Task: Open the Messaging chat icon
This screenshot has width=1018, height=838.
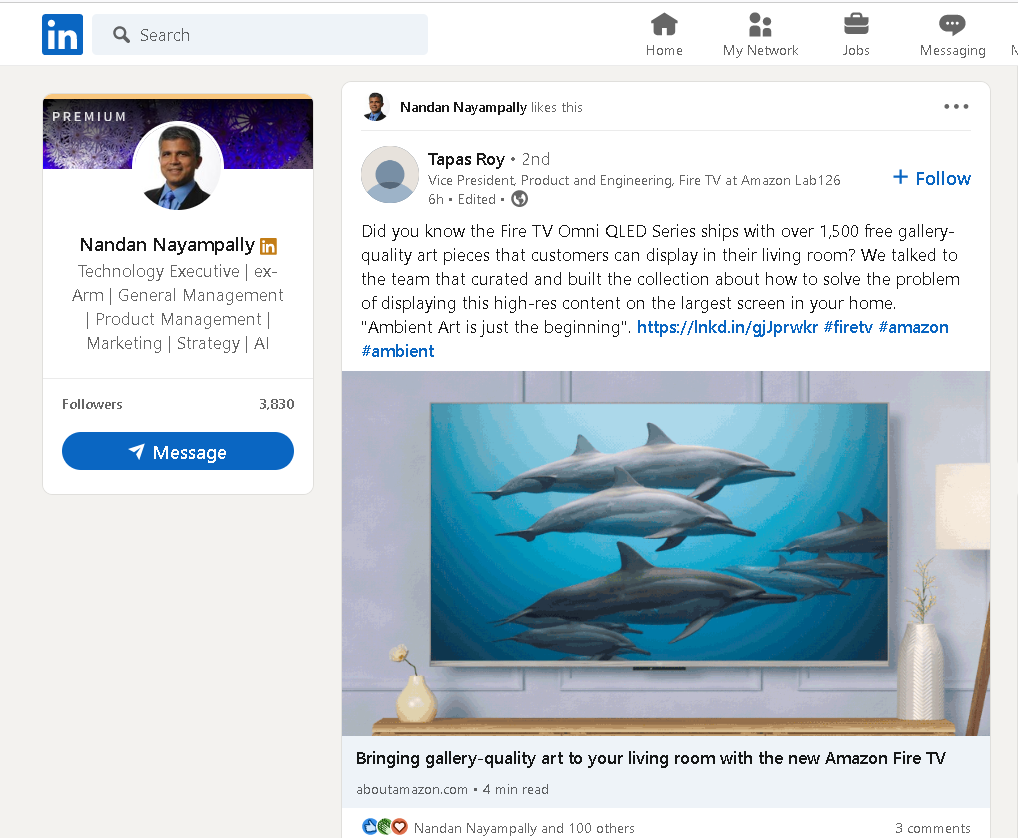Action: (x=952, y=24)
